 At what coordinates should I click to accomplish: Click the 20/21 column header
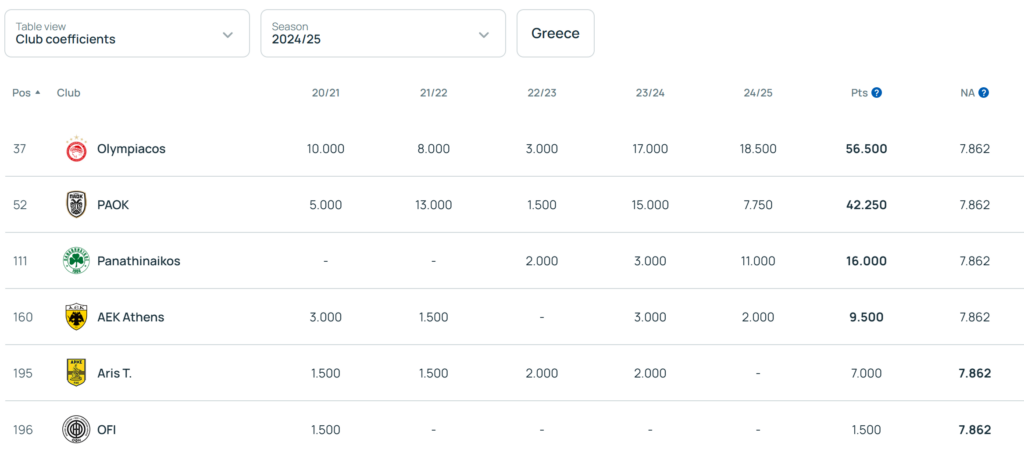pyautogui.click(x=326, y=93)
